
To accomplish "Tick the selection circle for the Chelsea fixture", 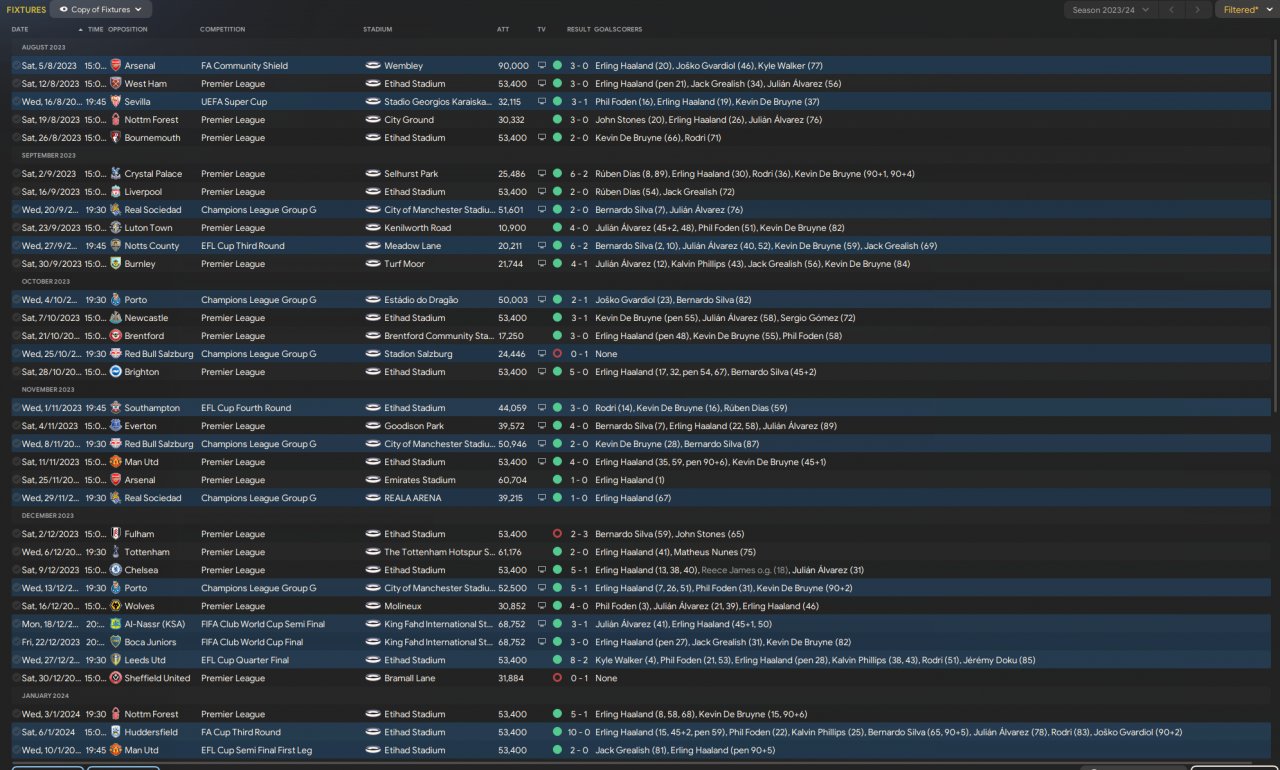I will click(x=16, y=570).
